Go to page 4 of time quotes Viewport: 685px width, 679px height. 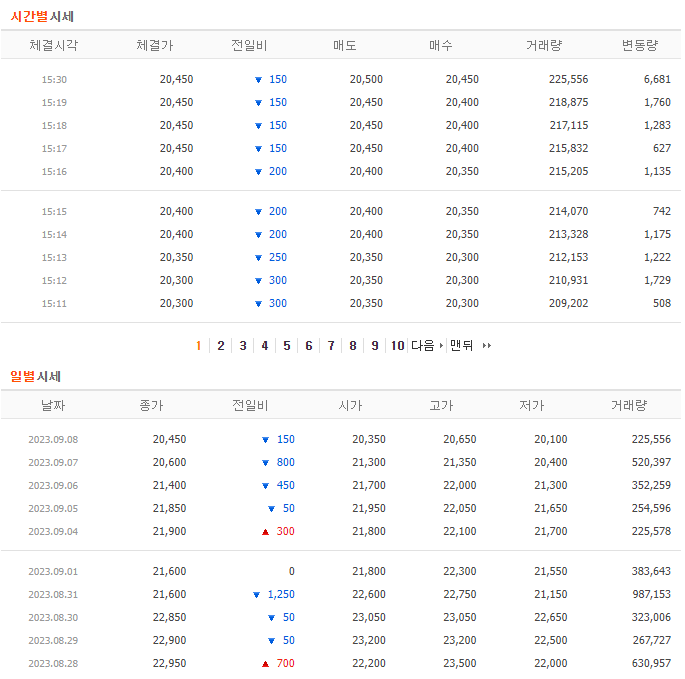point(265,346)
